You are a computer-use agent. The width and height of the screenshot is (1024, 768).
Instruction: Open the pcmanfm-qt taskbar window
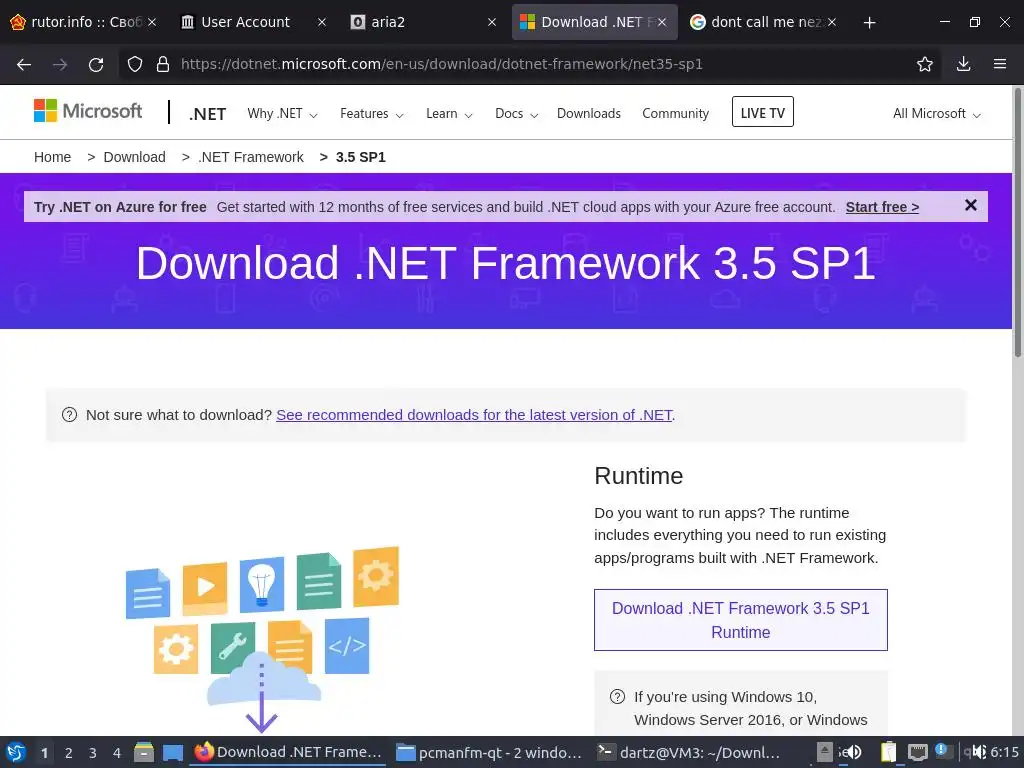pyautogui.click(x=488, y=752)
